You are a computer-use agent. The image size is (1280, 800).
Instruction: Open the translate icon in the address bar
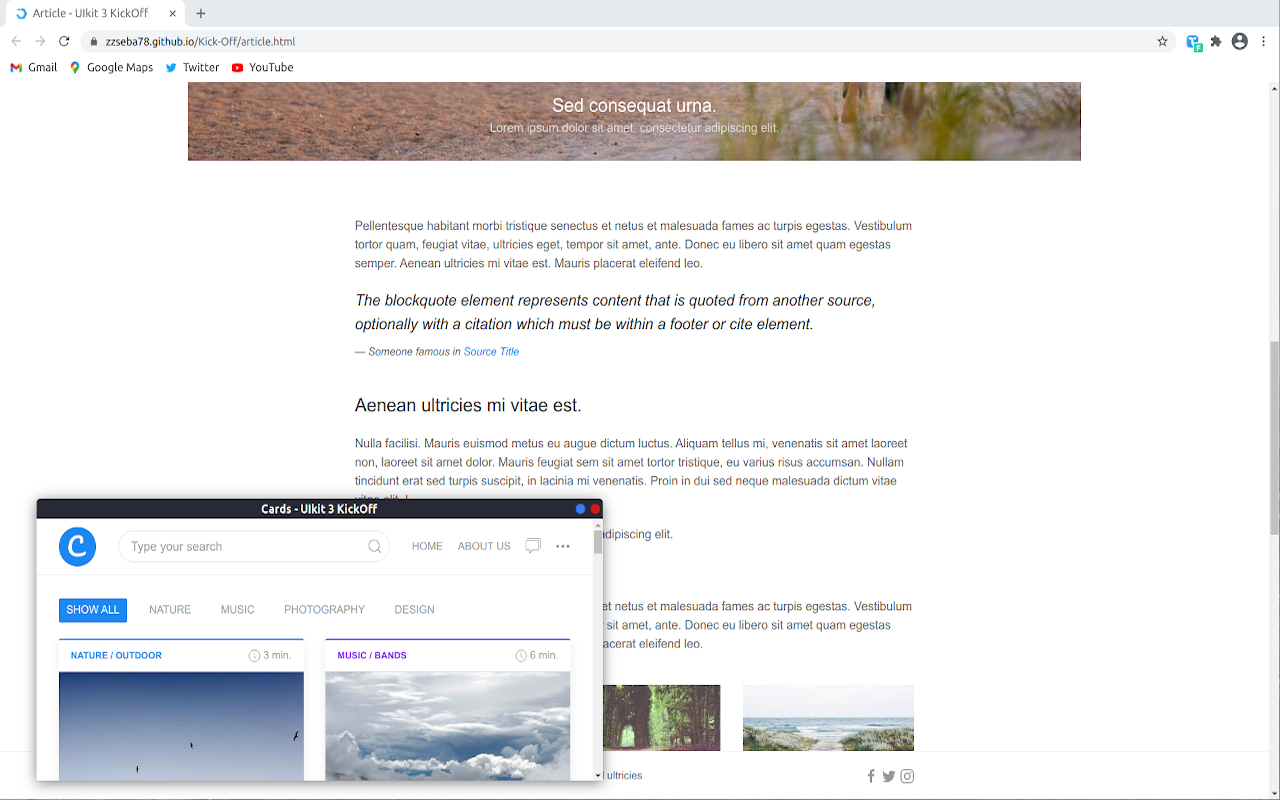point(1192,41)
